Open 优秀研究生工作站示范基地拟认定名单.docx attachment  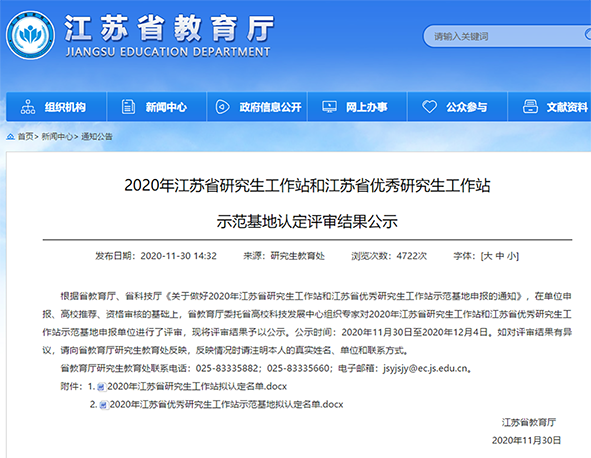point(226,404)
